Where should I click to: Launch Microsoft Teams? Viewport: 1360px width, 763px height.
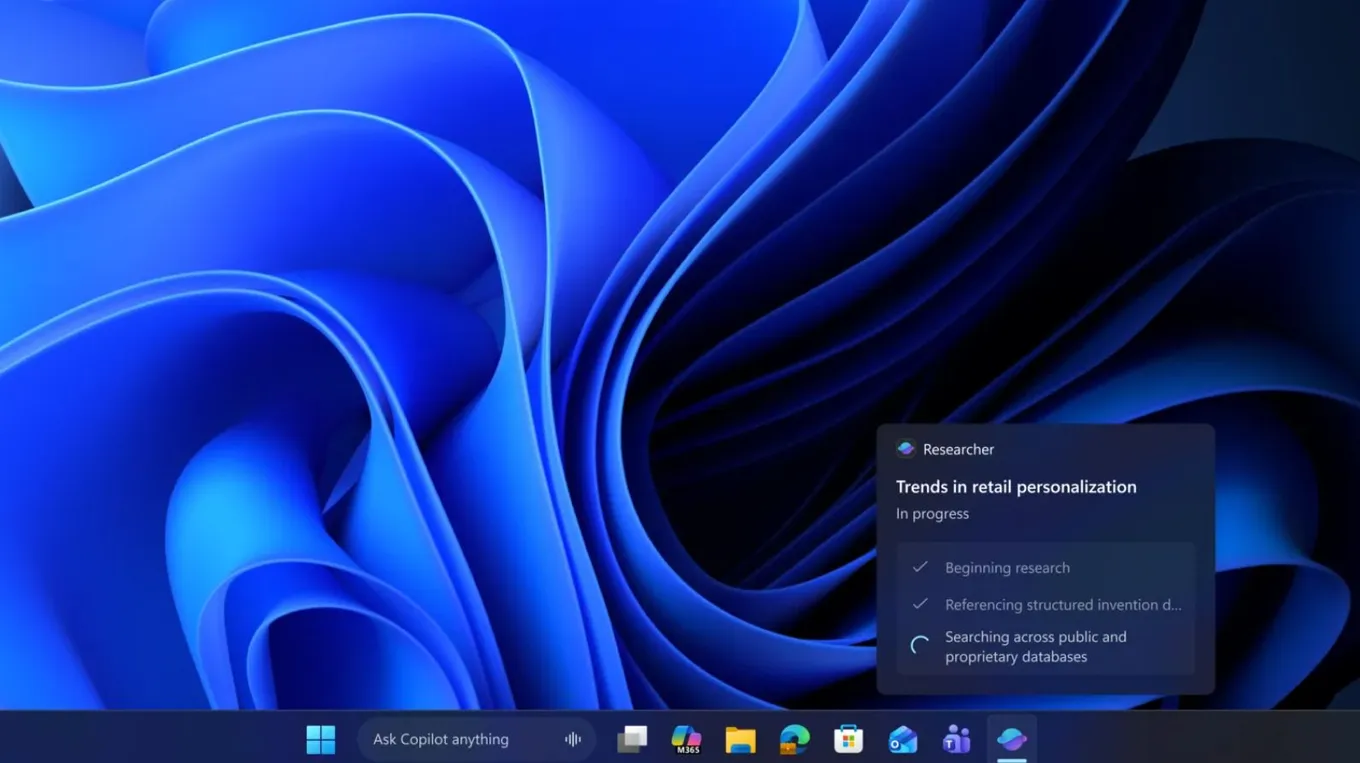coord(956,739)
